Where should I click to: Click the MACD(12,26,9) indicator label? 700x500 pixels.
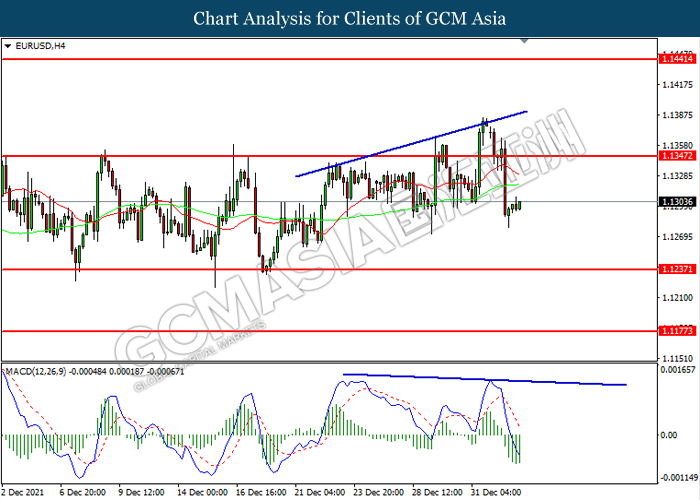pyautogui.click(x=94, y=371)
